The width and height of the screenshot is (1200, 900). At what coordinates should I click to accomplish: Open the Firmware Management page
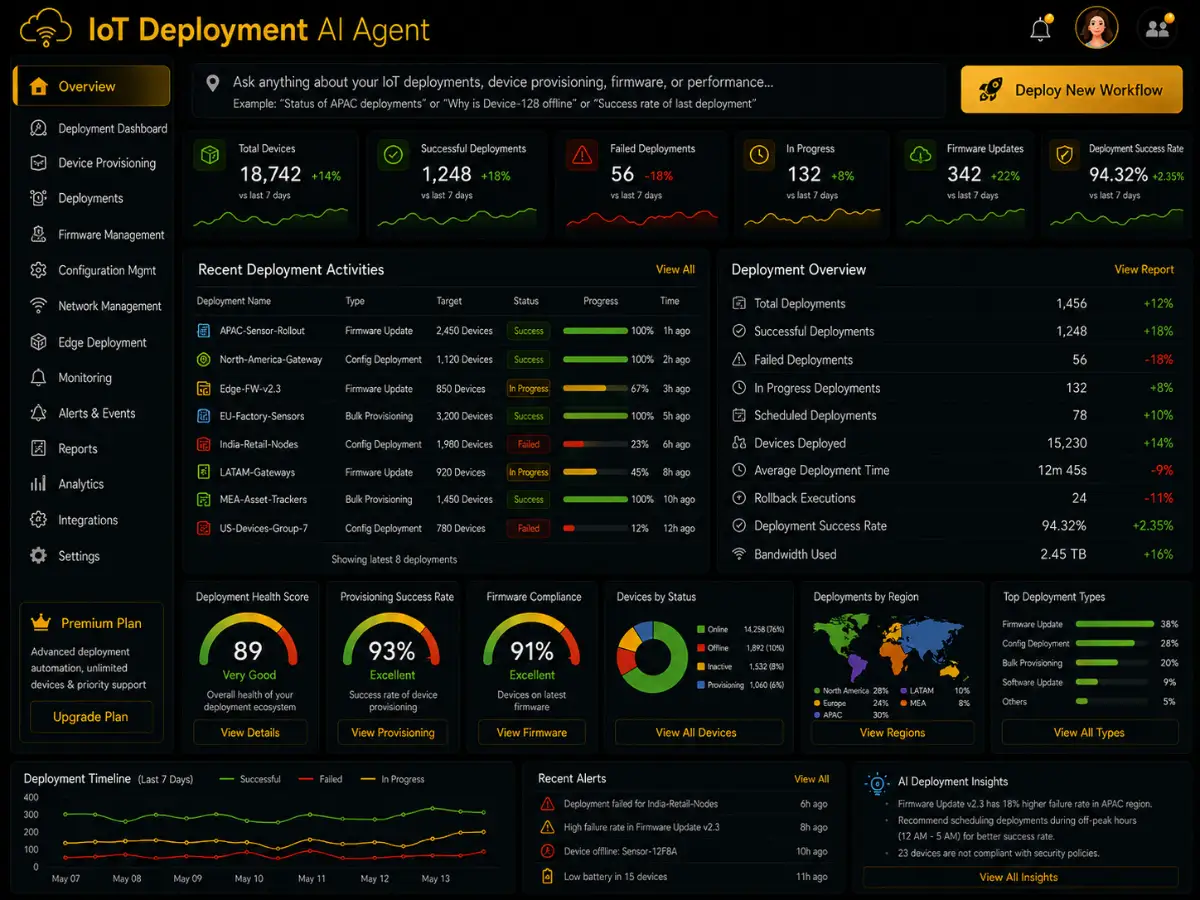pos(97,235)
